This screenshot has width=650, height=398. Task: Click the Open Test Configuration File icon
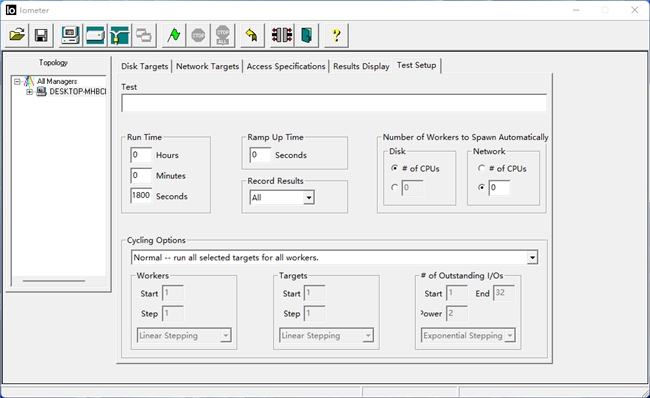tap(17, 35)
